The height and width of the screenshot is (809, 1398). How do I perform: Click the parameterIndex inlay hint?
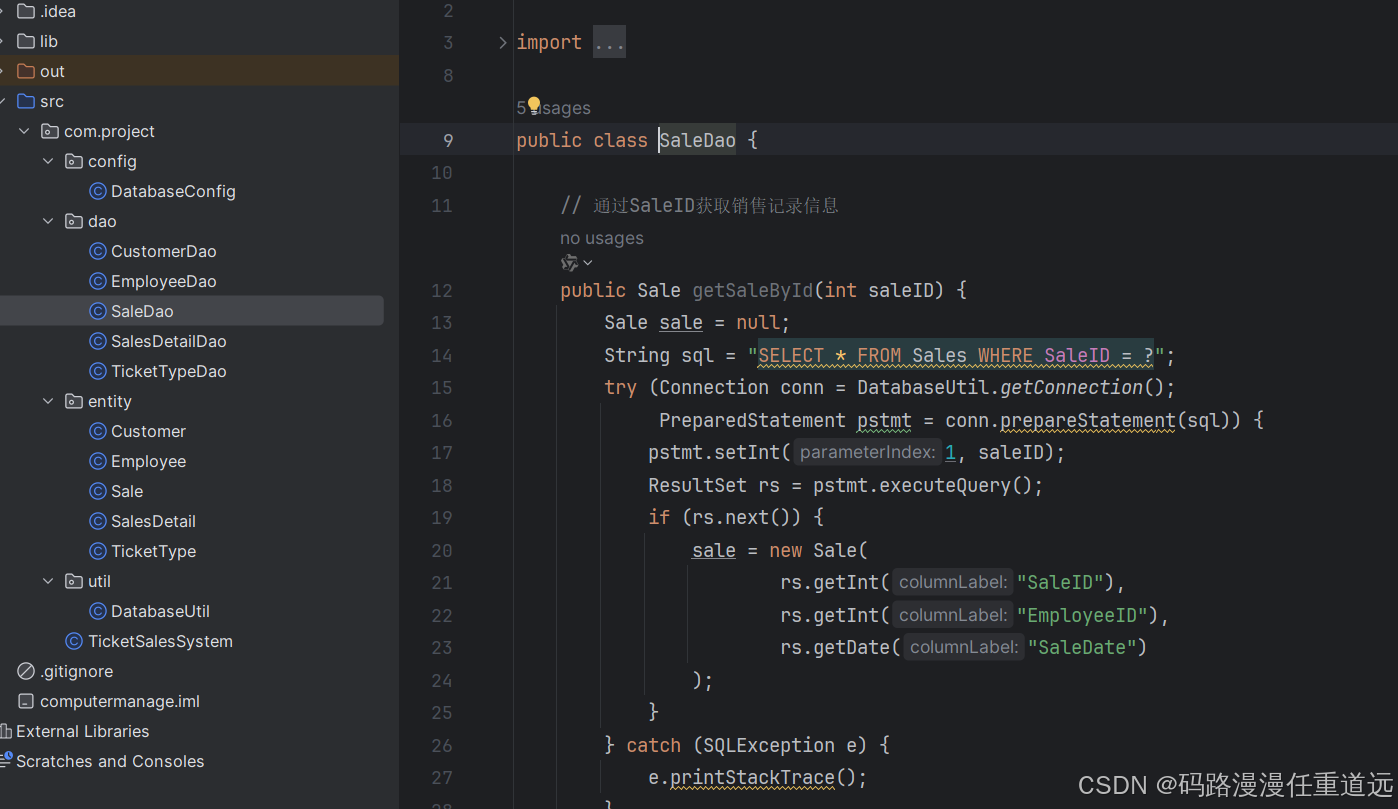point(867,452)
